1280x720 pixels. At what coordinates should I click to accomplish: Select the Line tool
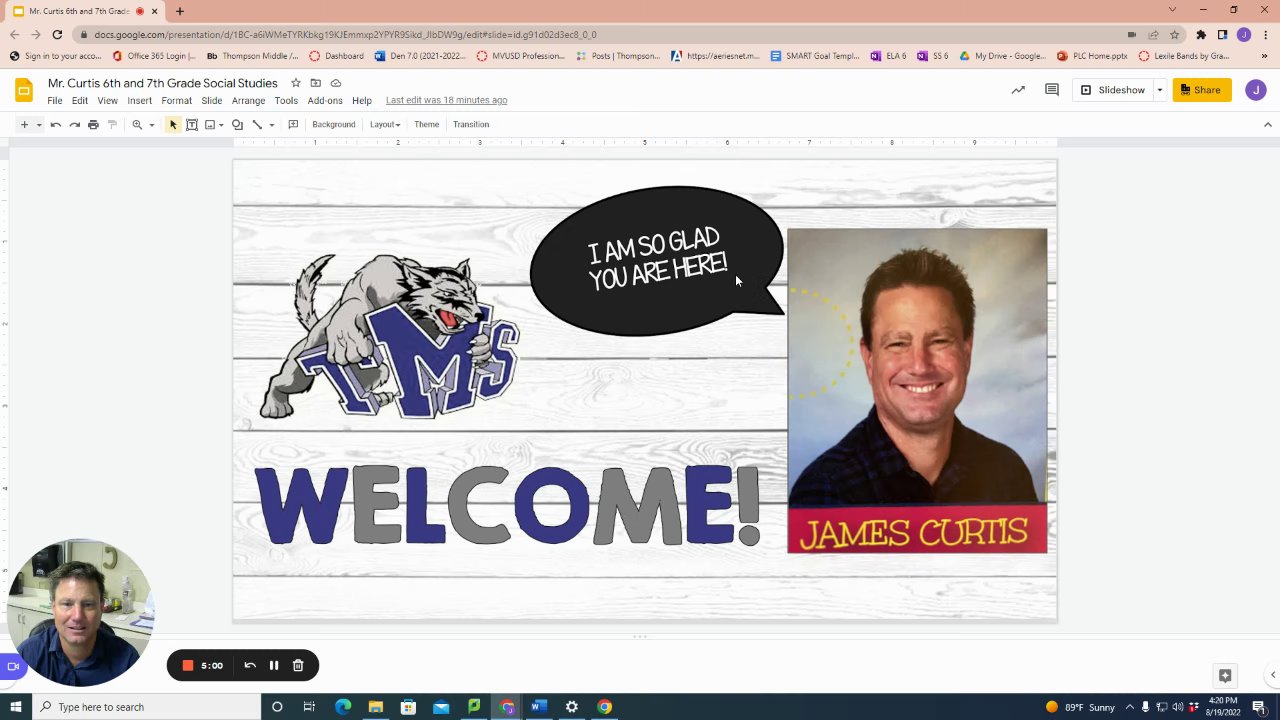coord(257,125)
